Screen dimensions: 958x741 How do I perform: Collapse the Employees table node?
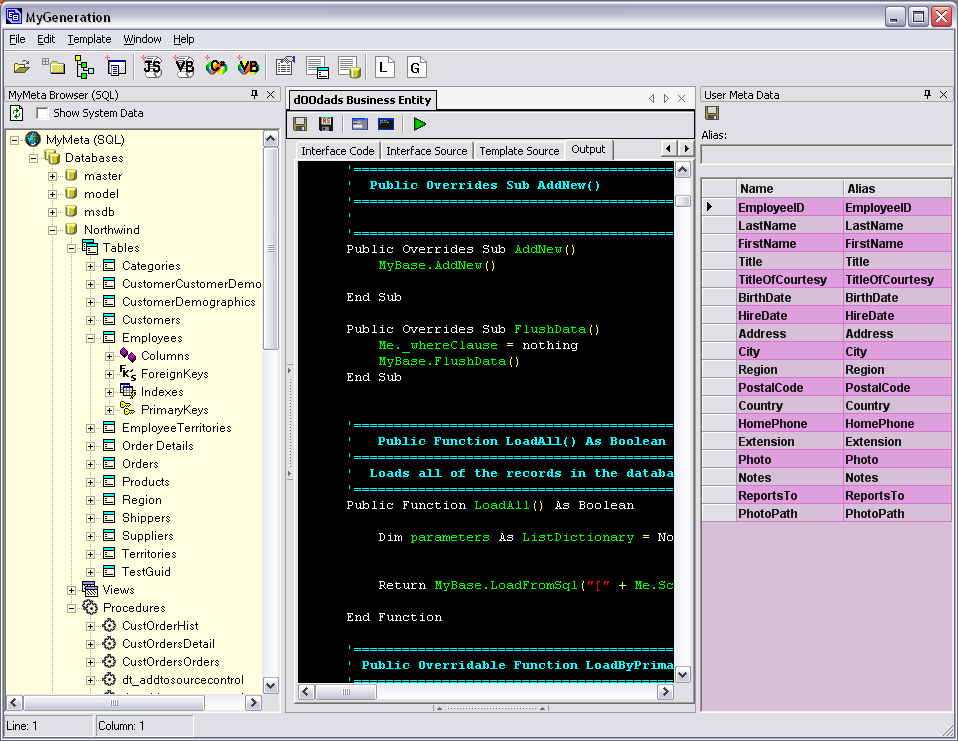(x=90, y=338)
